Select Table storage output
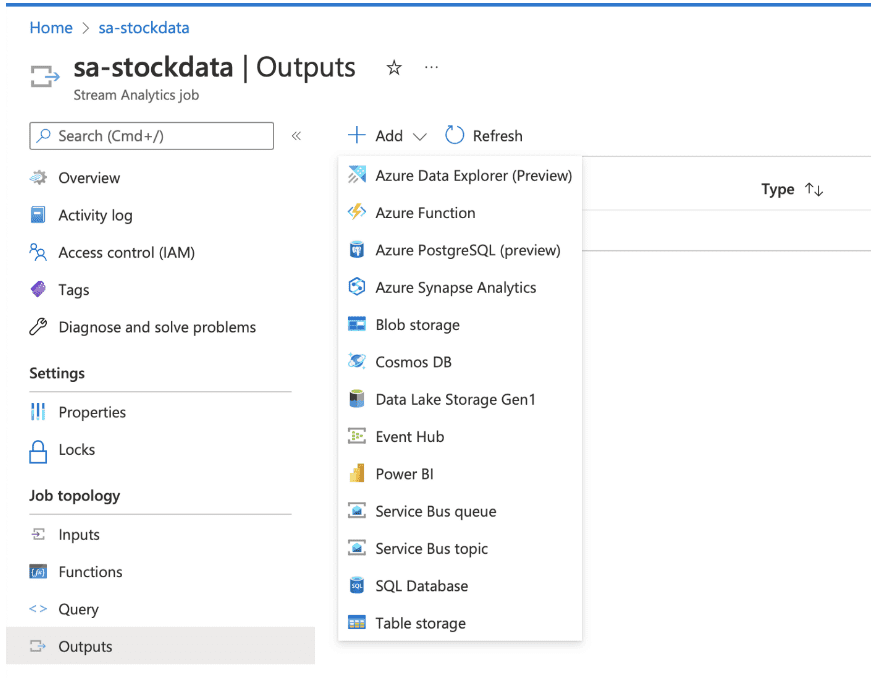Screen dimensions: 886x679 click(x=460, y=623)
